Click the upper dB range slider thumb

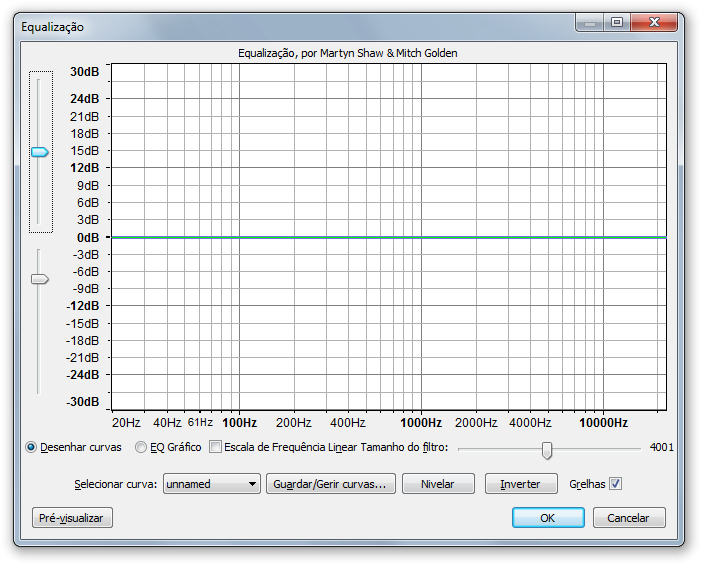[x=39, y=152]
